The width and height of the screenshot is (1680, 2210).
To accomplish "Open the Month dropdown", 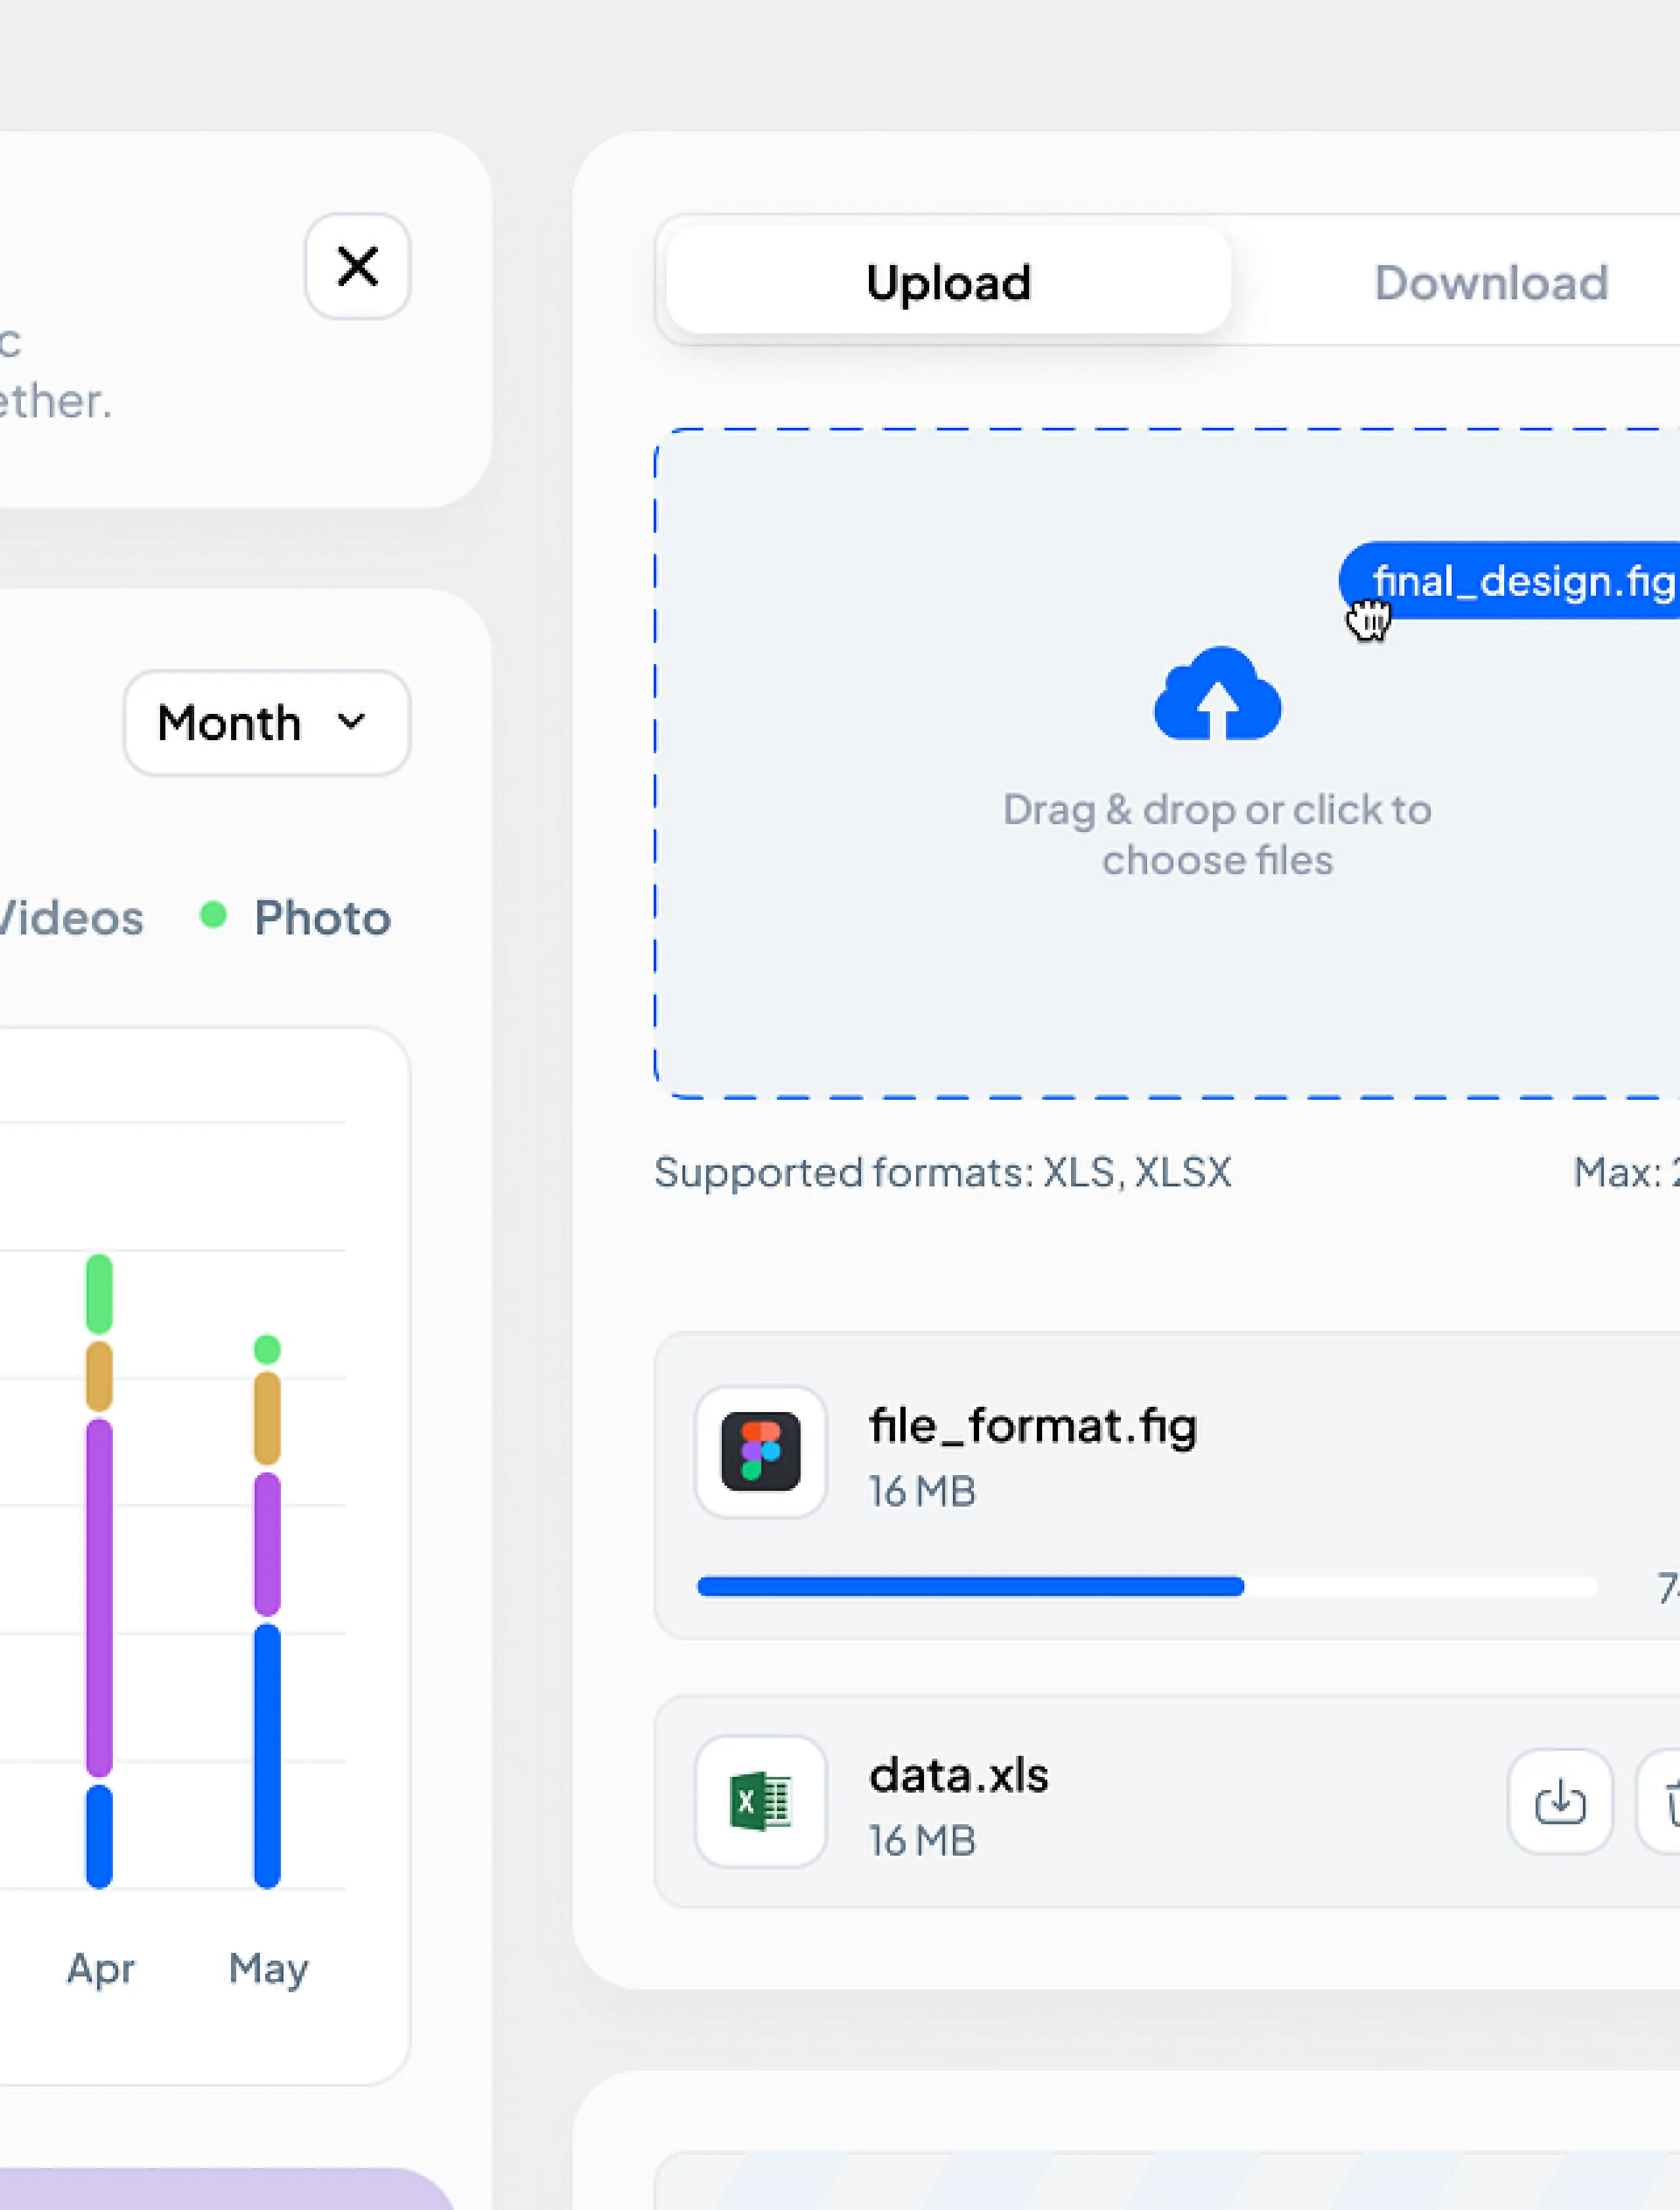I will pyautogui.click(x=266, y=723).
